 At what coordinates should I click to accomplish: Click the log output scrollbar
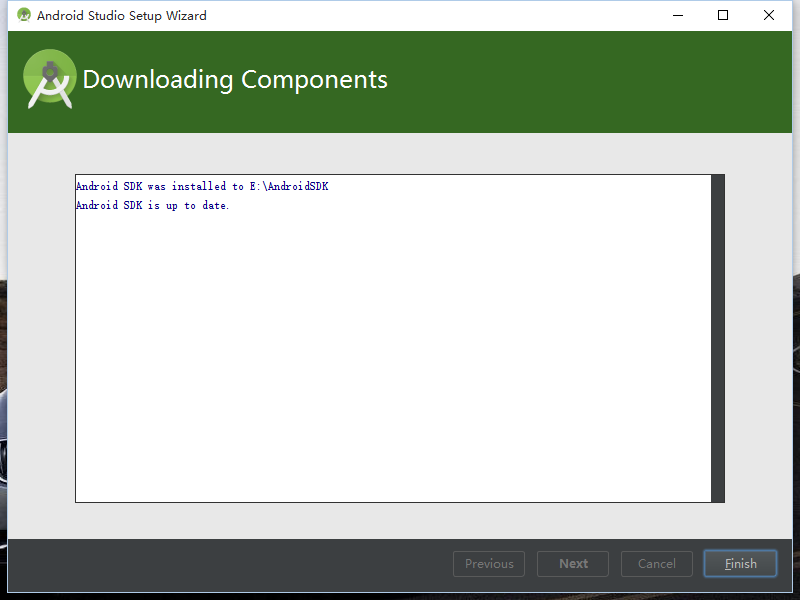718,338
